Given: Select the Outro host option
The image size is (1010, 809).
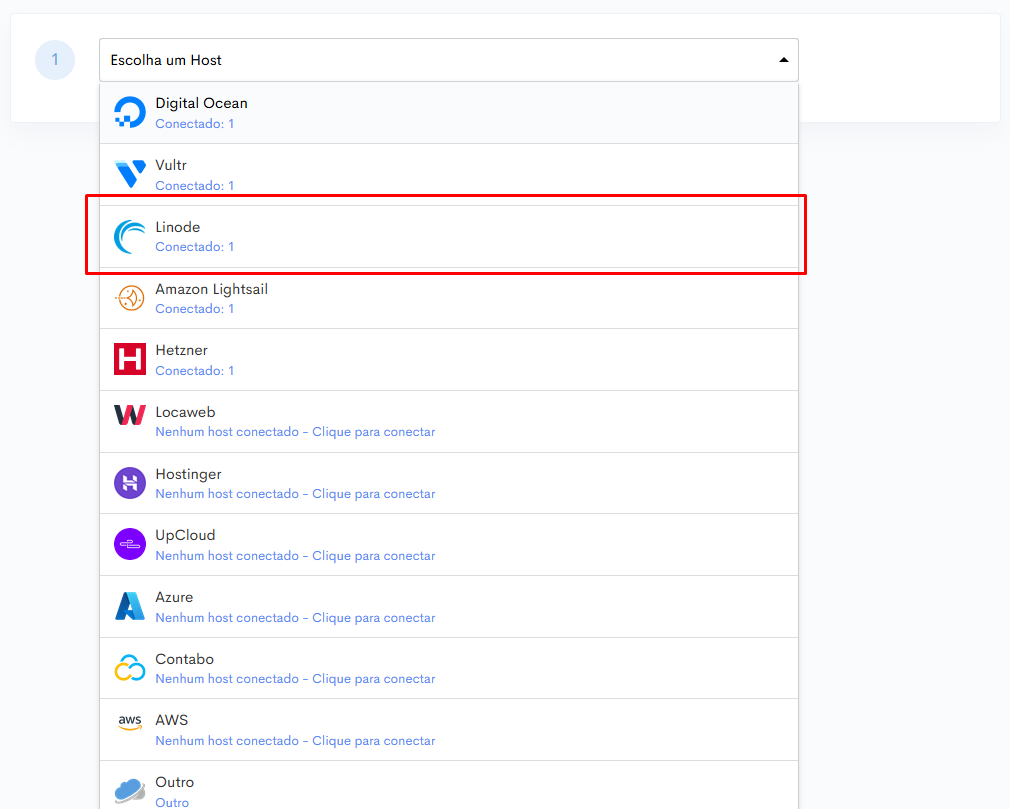Looking at the screenshot, I should pos(449,785).
